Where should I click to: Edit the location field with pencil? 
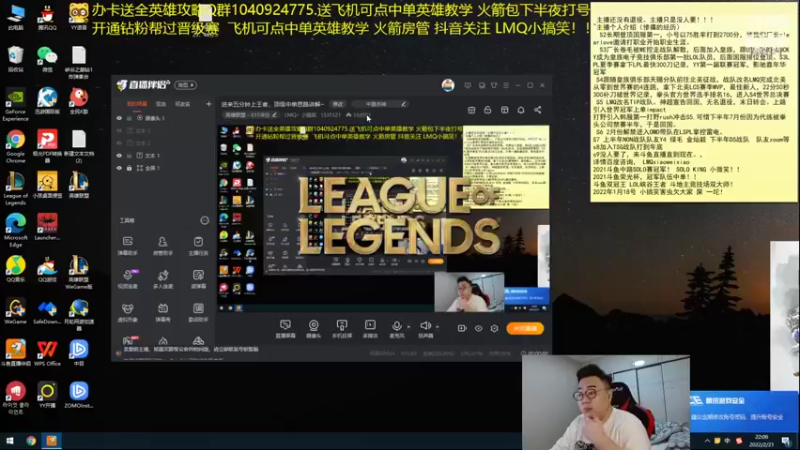[403, 104]
